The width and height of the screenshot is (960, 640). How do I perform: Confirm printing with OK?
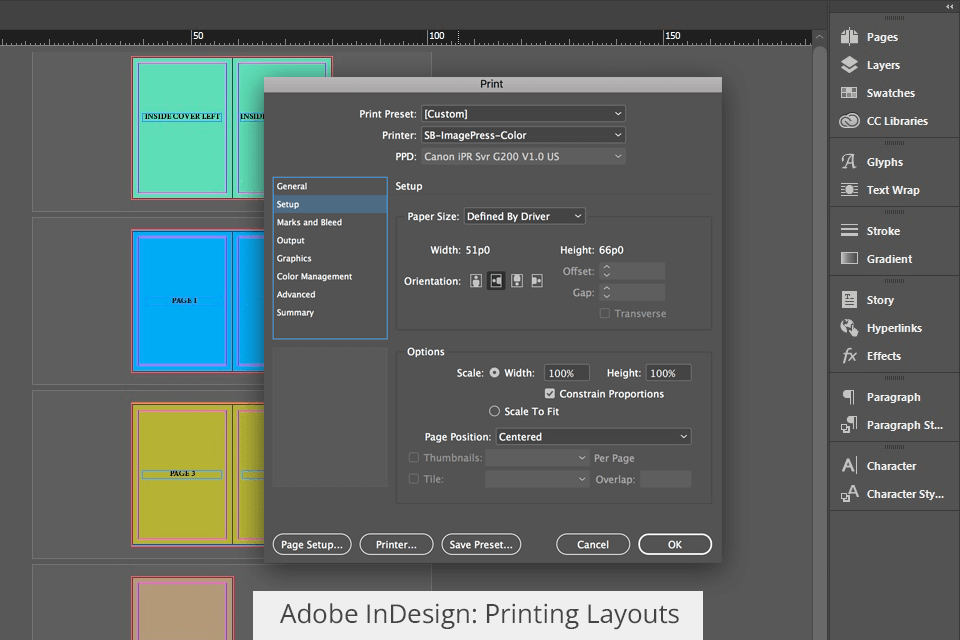[x=675, y=544]
